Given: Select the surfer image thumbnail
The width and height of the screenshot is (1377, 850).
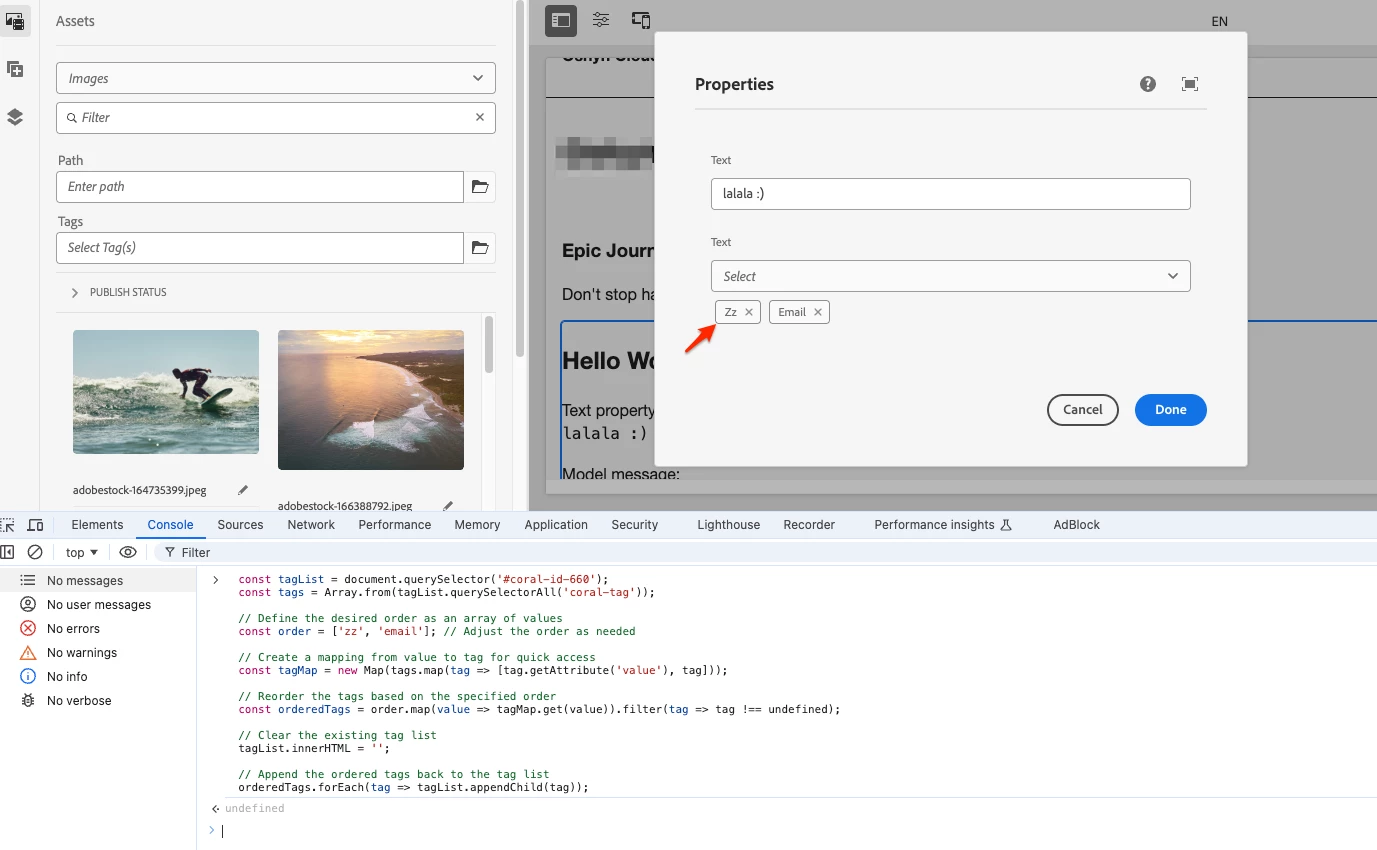Looking at the screenshot, I should click(x=166, y=392).
